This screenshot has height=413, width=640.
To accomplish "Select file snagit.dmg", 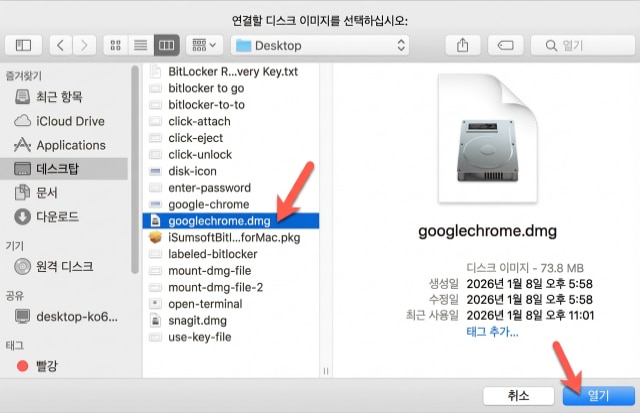I will pos(231,321).
